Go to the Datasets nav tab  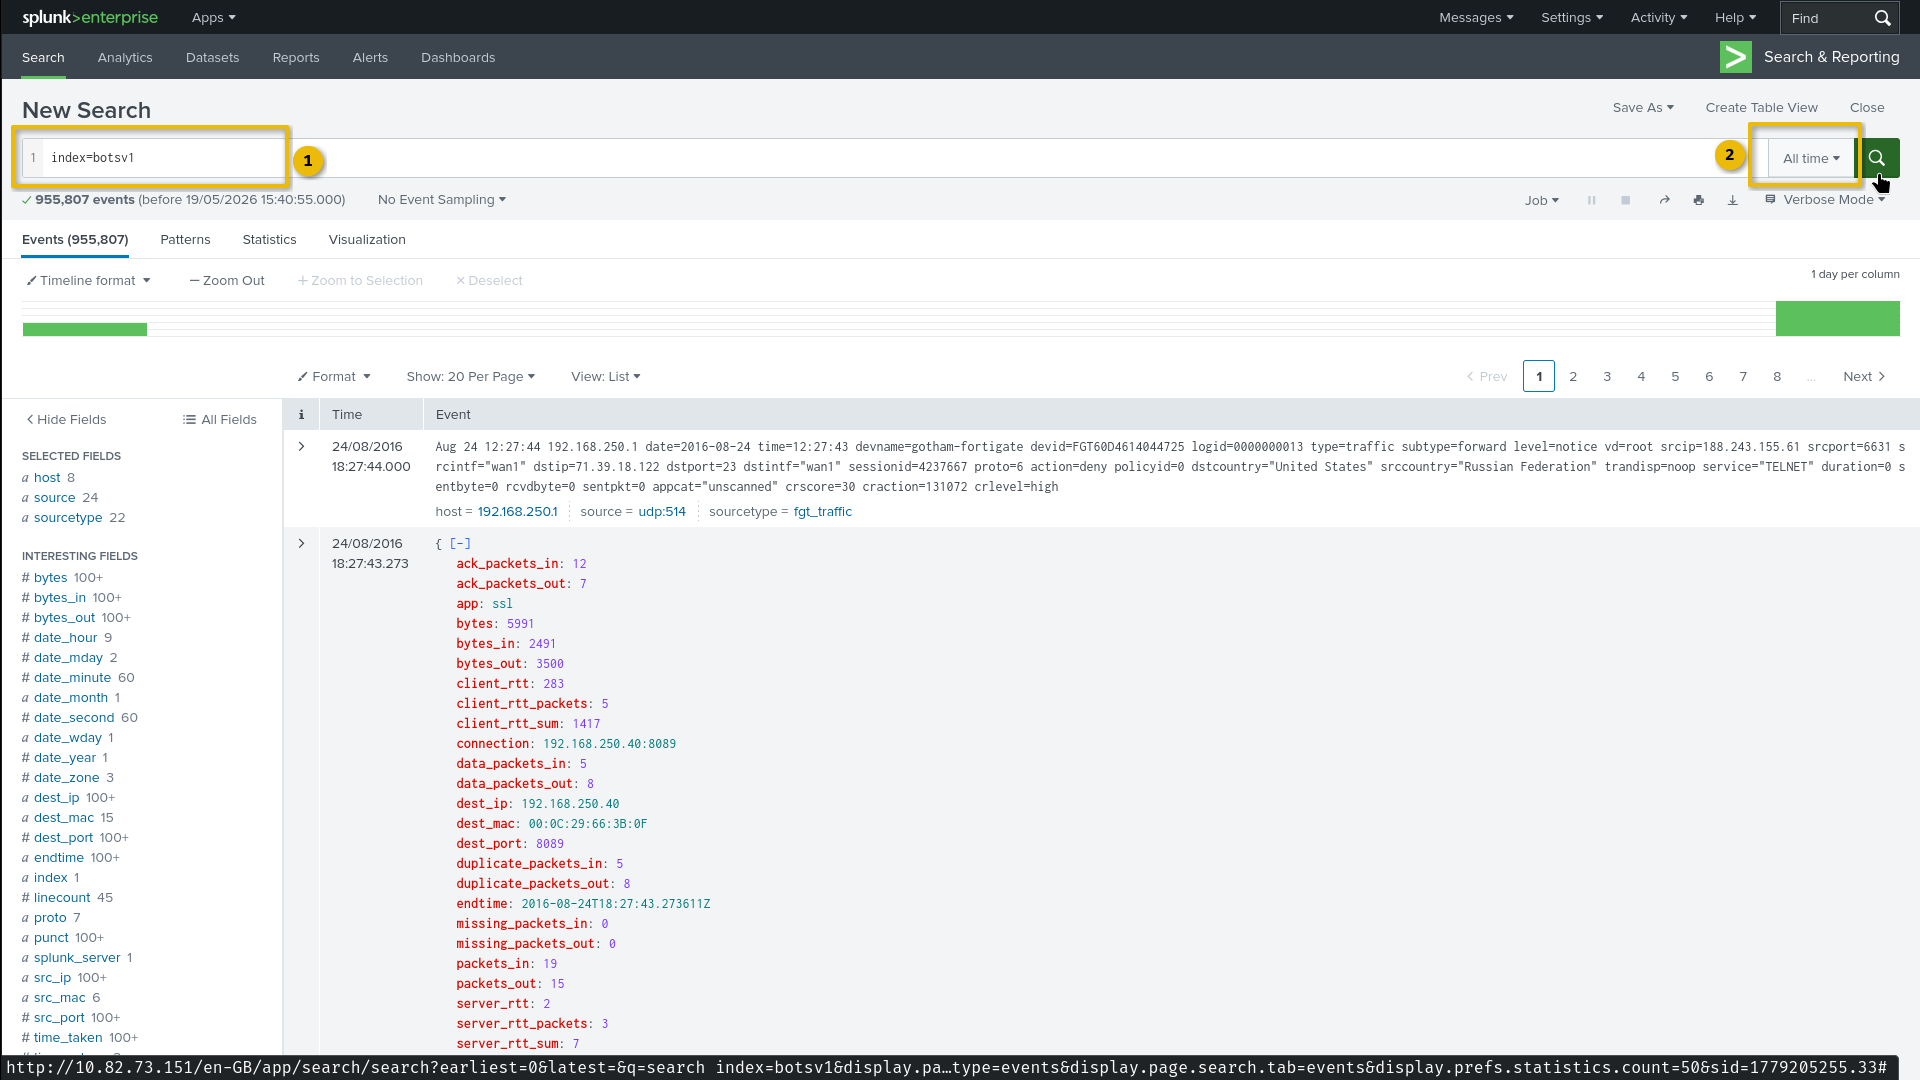(x=212, y=58)
